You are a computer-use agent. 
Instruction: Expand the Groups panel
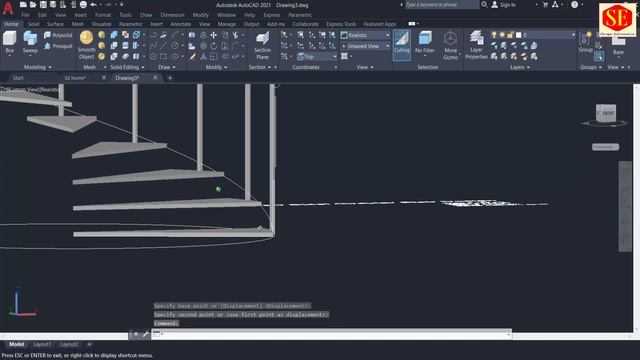click(x=591, y=67)
